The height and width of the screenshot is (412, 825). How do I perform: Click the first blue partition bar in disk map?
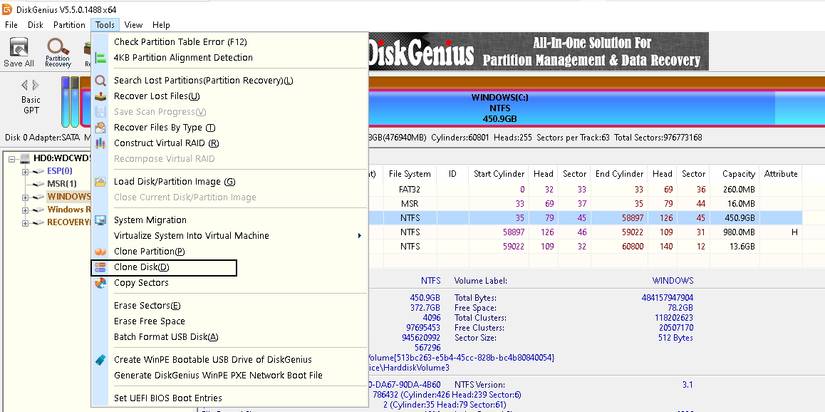click(65, 102)
